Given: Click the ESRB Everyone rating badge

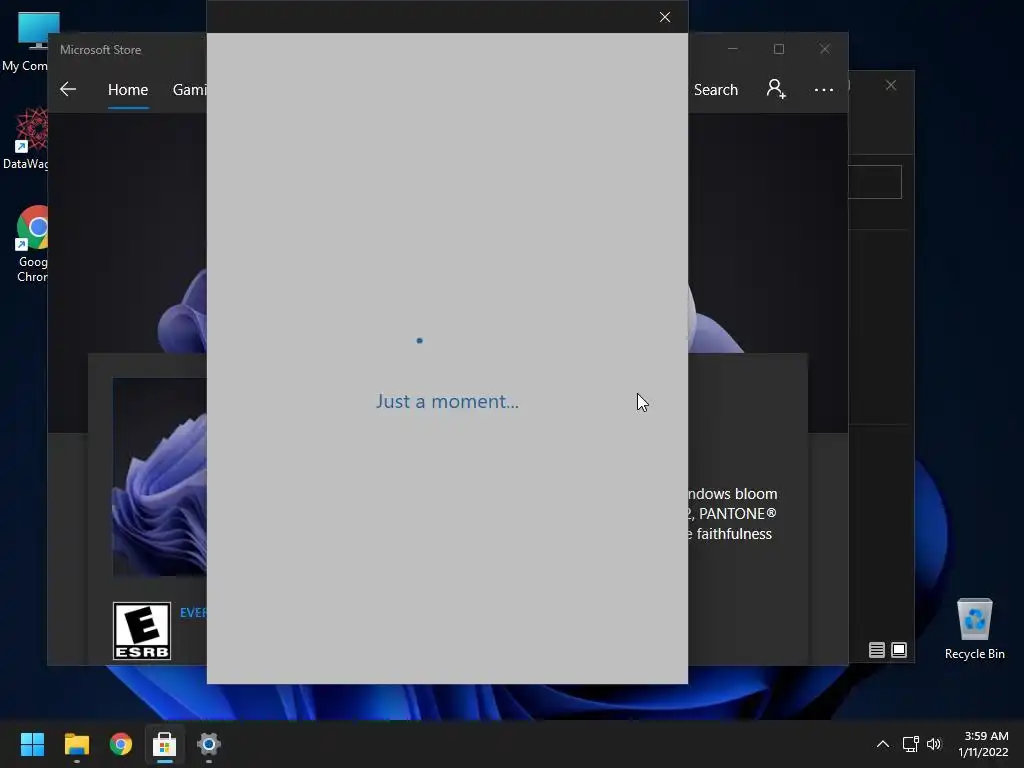Looking at the screenshot, I should coord(142,631).
